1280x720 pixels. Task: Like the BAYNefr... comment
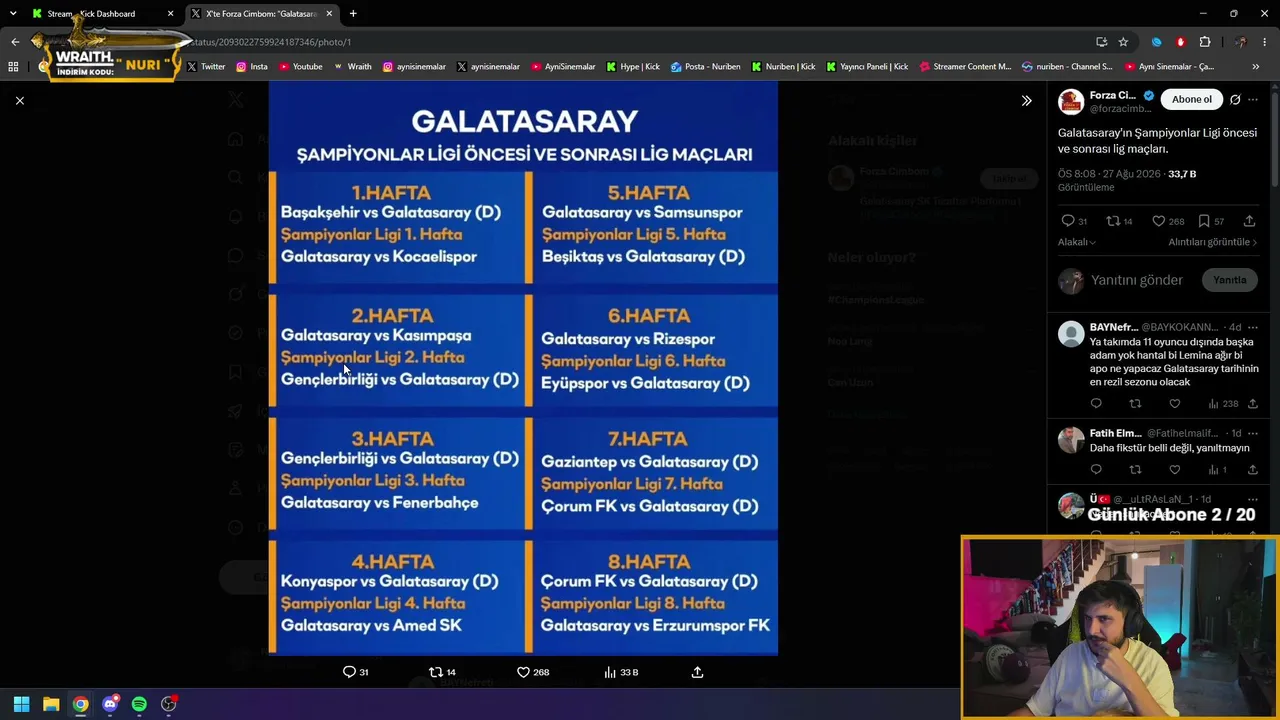(1175, 404)
